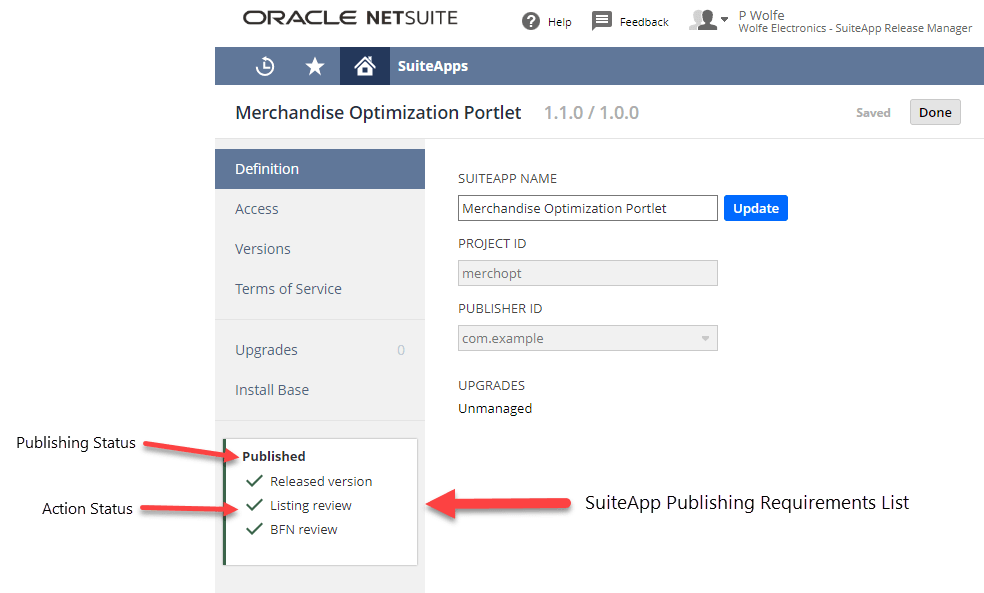
Task: Click the Wolfe Electronics role text
Action: click(855, 28)
